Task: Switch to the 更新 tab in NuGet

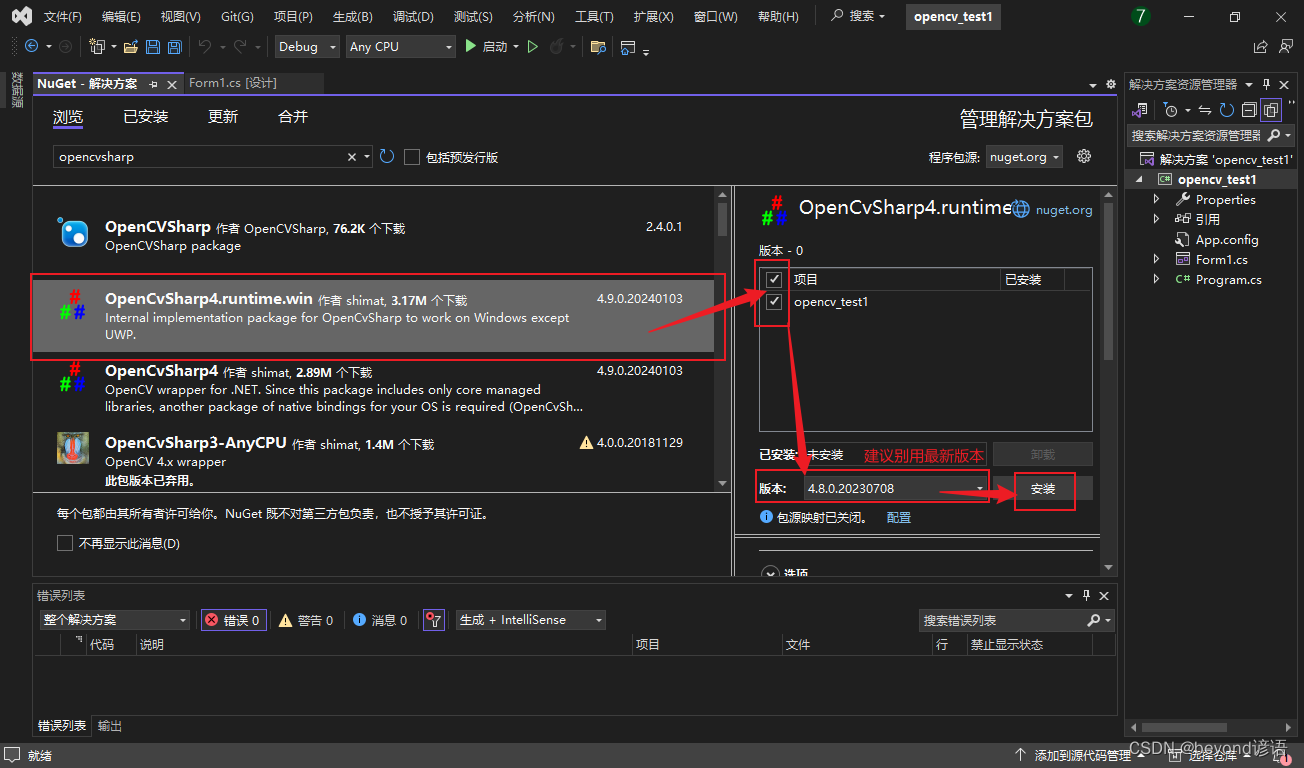Action: click(x=223, y=117)
